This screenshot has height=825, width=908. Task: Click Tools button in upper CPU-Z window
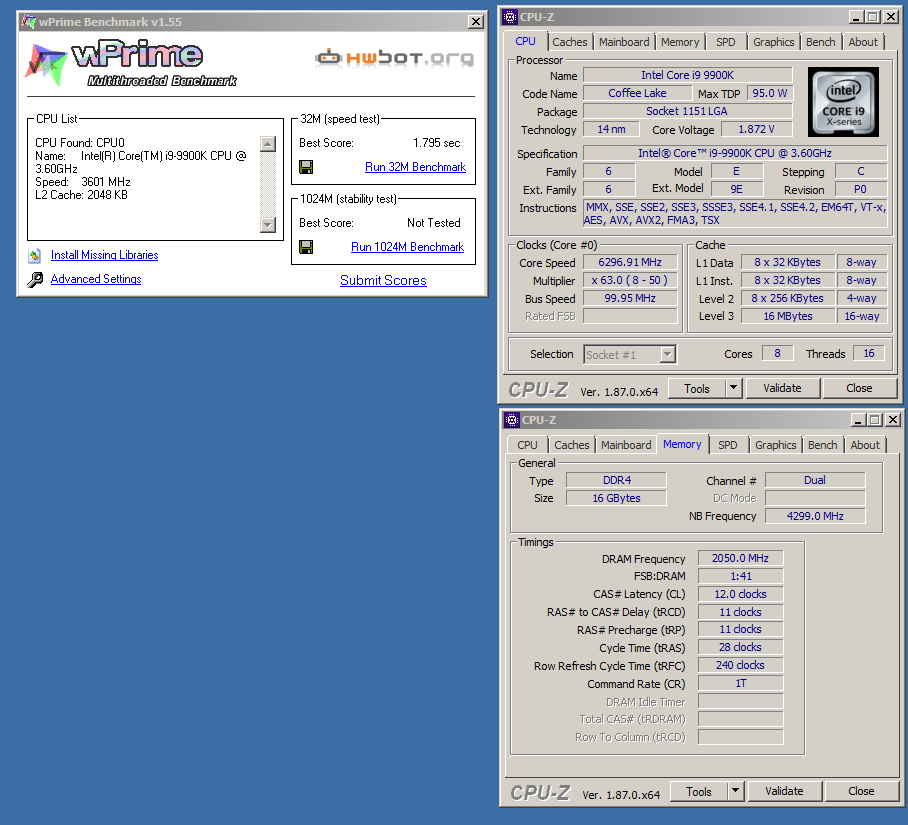coord(697,388)
